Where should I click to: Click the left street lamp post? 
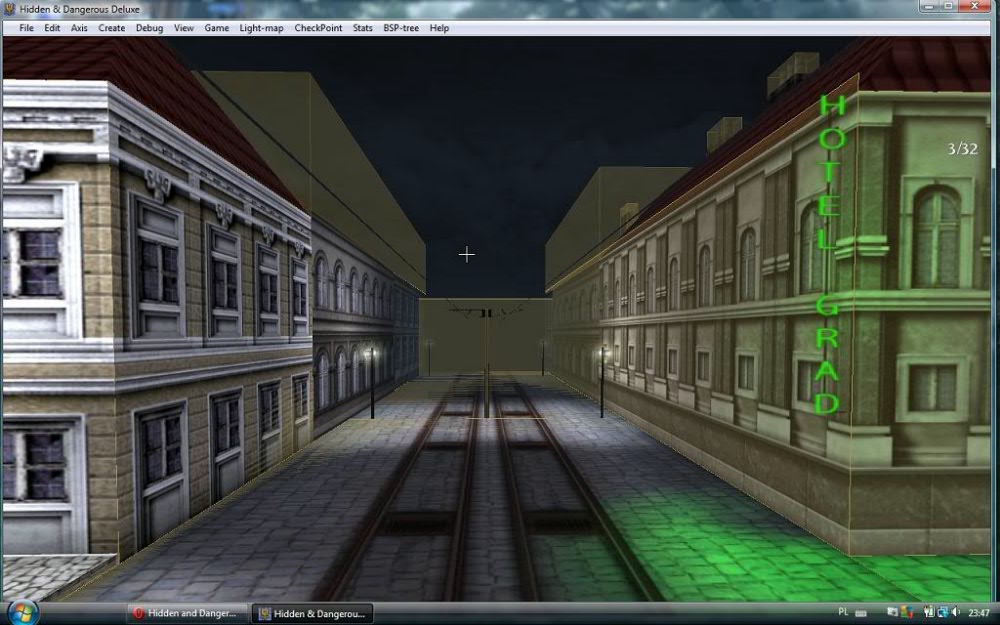(x=372, y=383)
